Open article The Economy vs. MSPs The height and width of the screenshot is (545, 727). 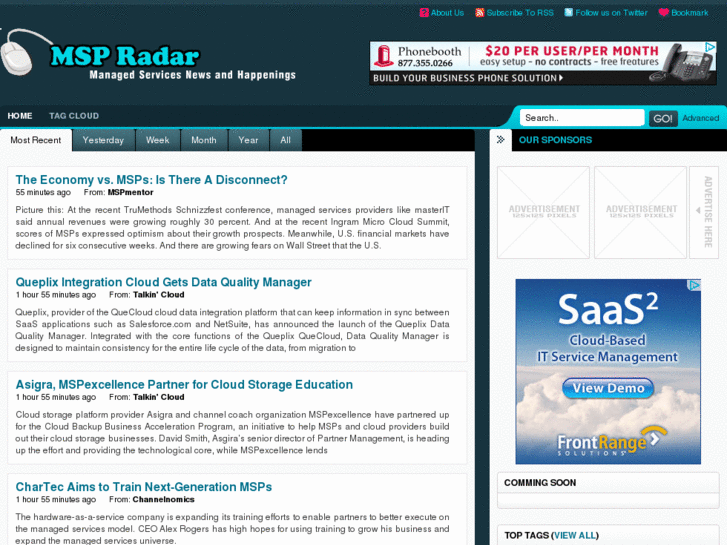pyautogui.click(x=152, y=180)
